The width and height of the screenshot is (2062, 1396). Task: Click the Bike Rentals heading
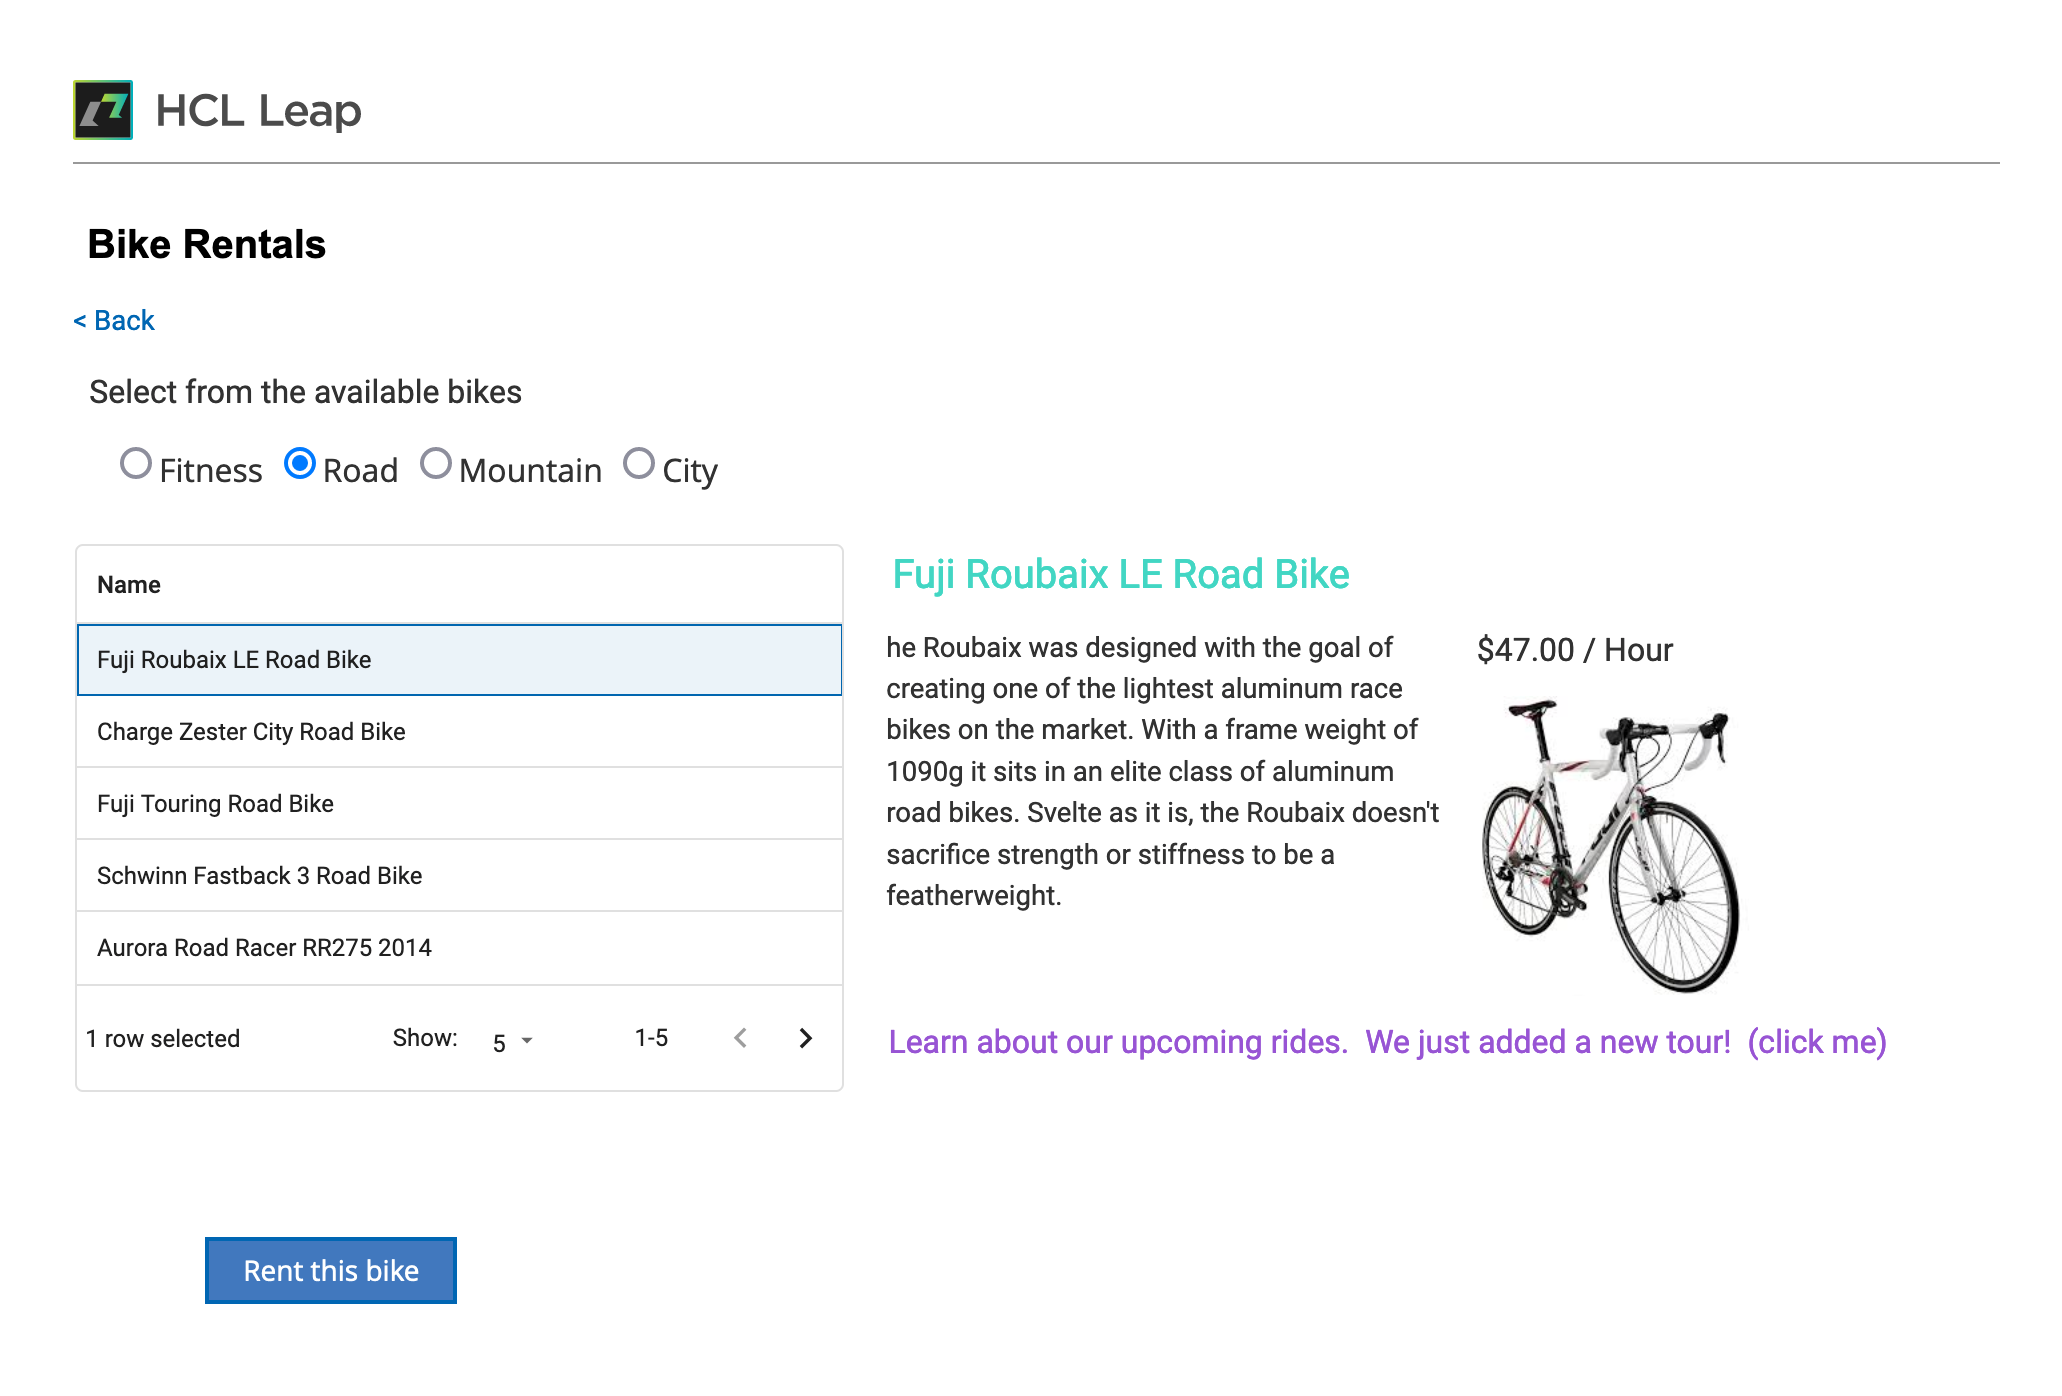(207, 244)
